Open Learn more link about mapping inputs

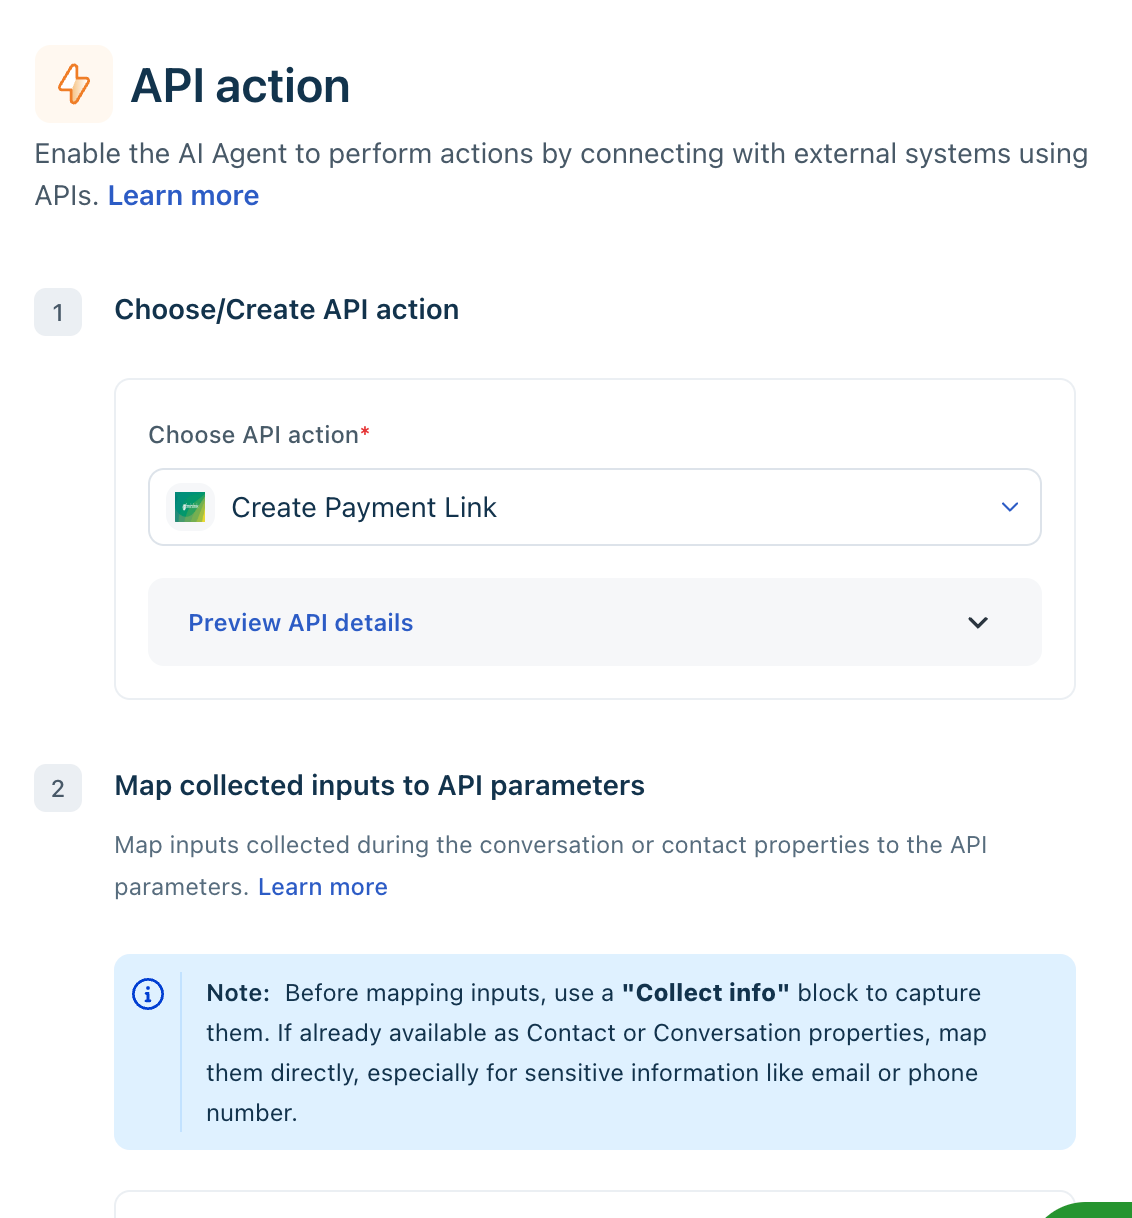tap(323, 887)
